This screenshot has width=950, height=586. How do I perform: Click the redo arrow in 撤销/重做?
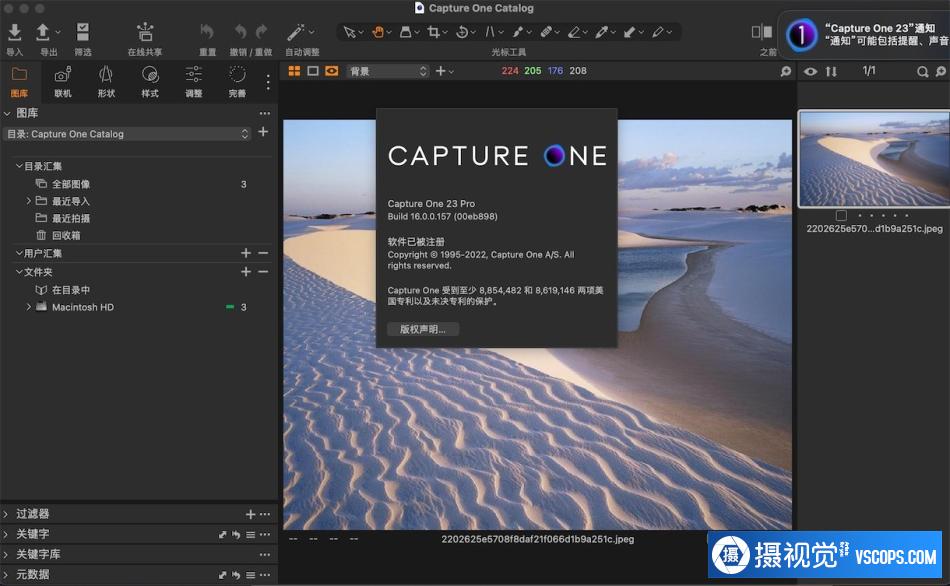point(262,32)
